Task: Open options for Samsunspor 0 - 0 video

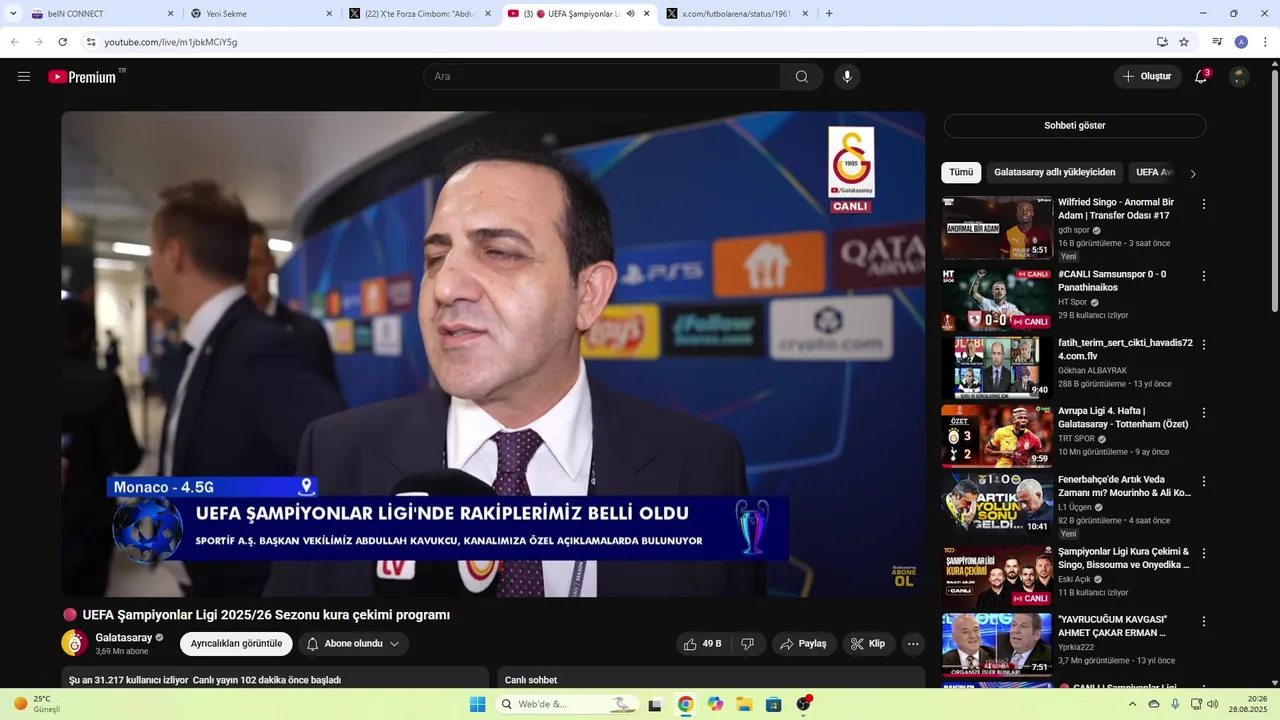Action: point(1204,276)
